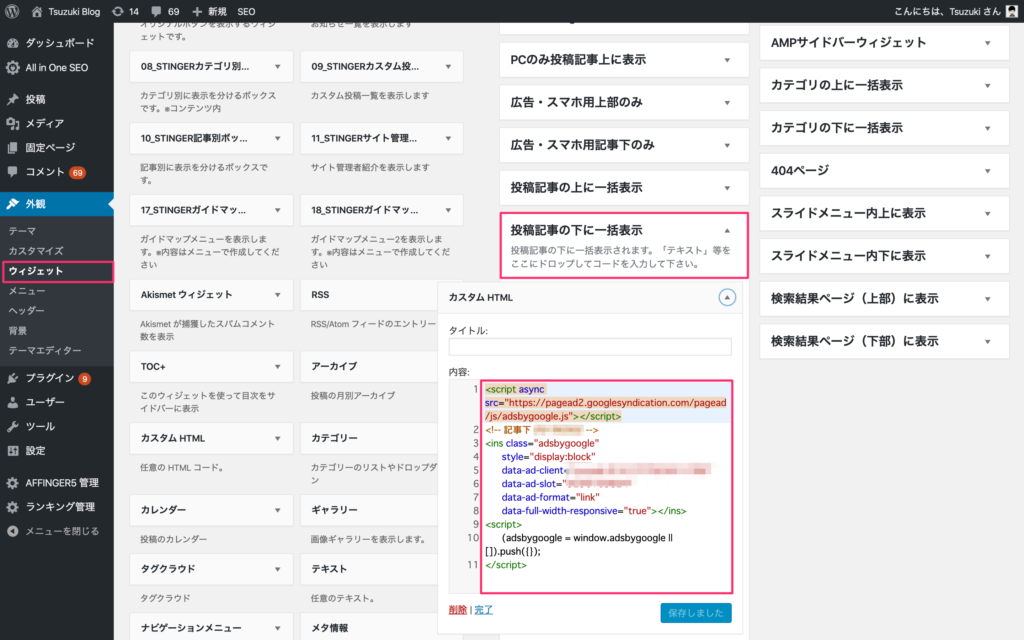Open the メニュー submenu item
The width and height of the screenshot is (1024, 640).
[x=27, y=291]
